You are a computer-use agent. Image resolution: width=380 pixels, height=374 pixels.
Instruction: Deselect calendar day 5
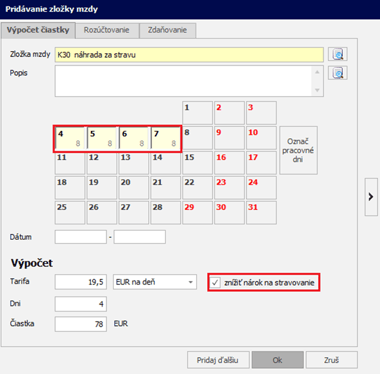click(x=102, y=138)
